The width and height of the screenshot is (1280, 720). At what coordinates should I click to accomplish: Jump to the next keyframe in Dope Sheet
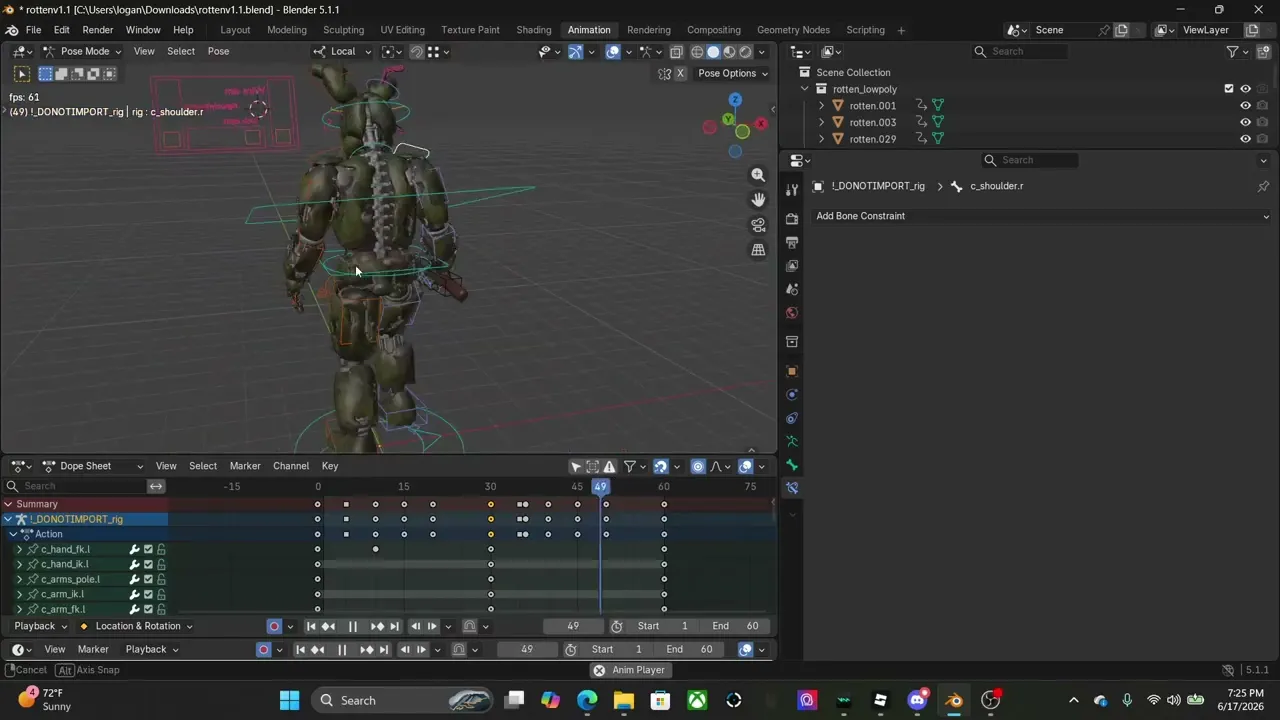click(x=376, y=626)
